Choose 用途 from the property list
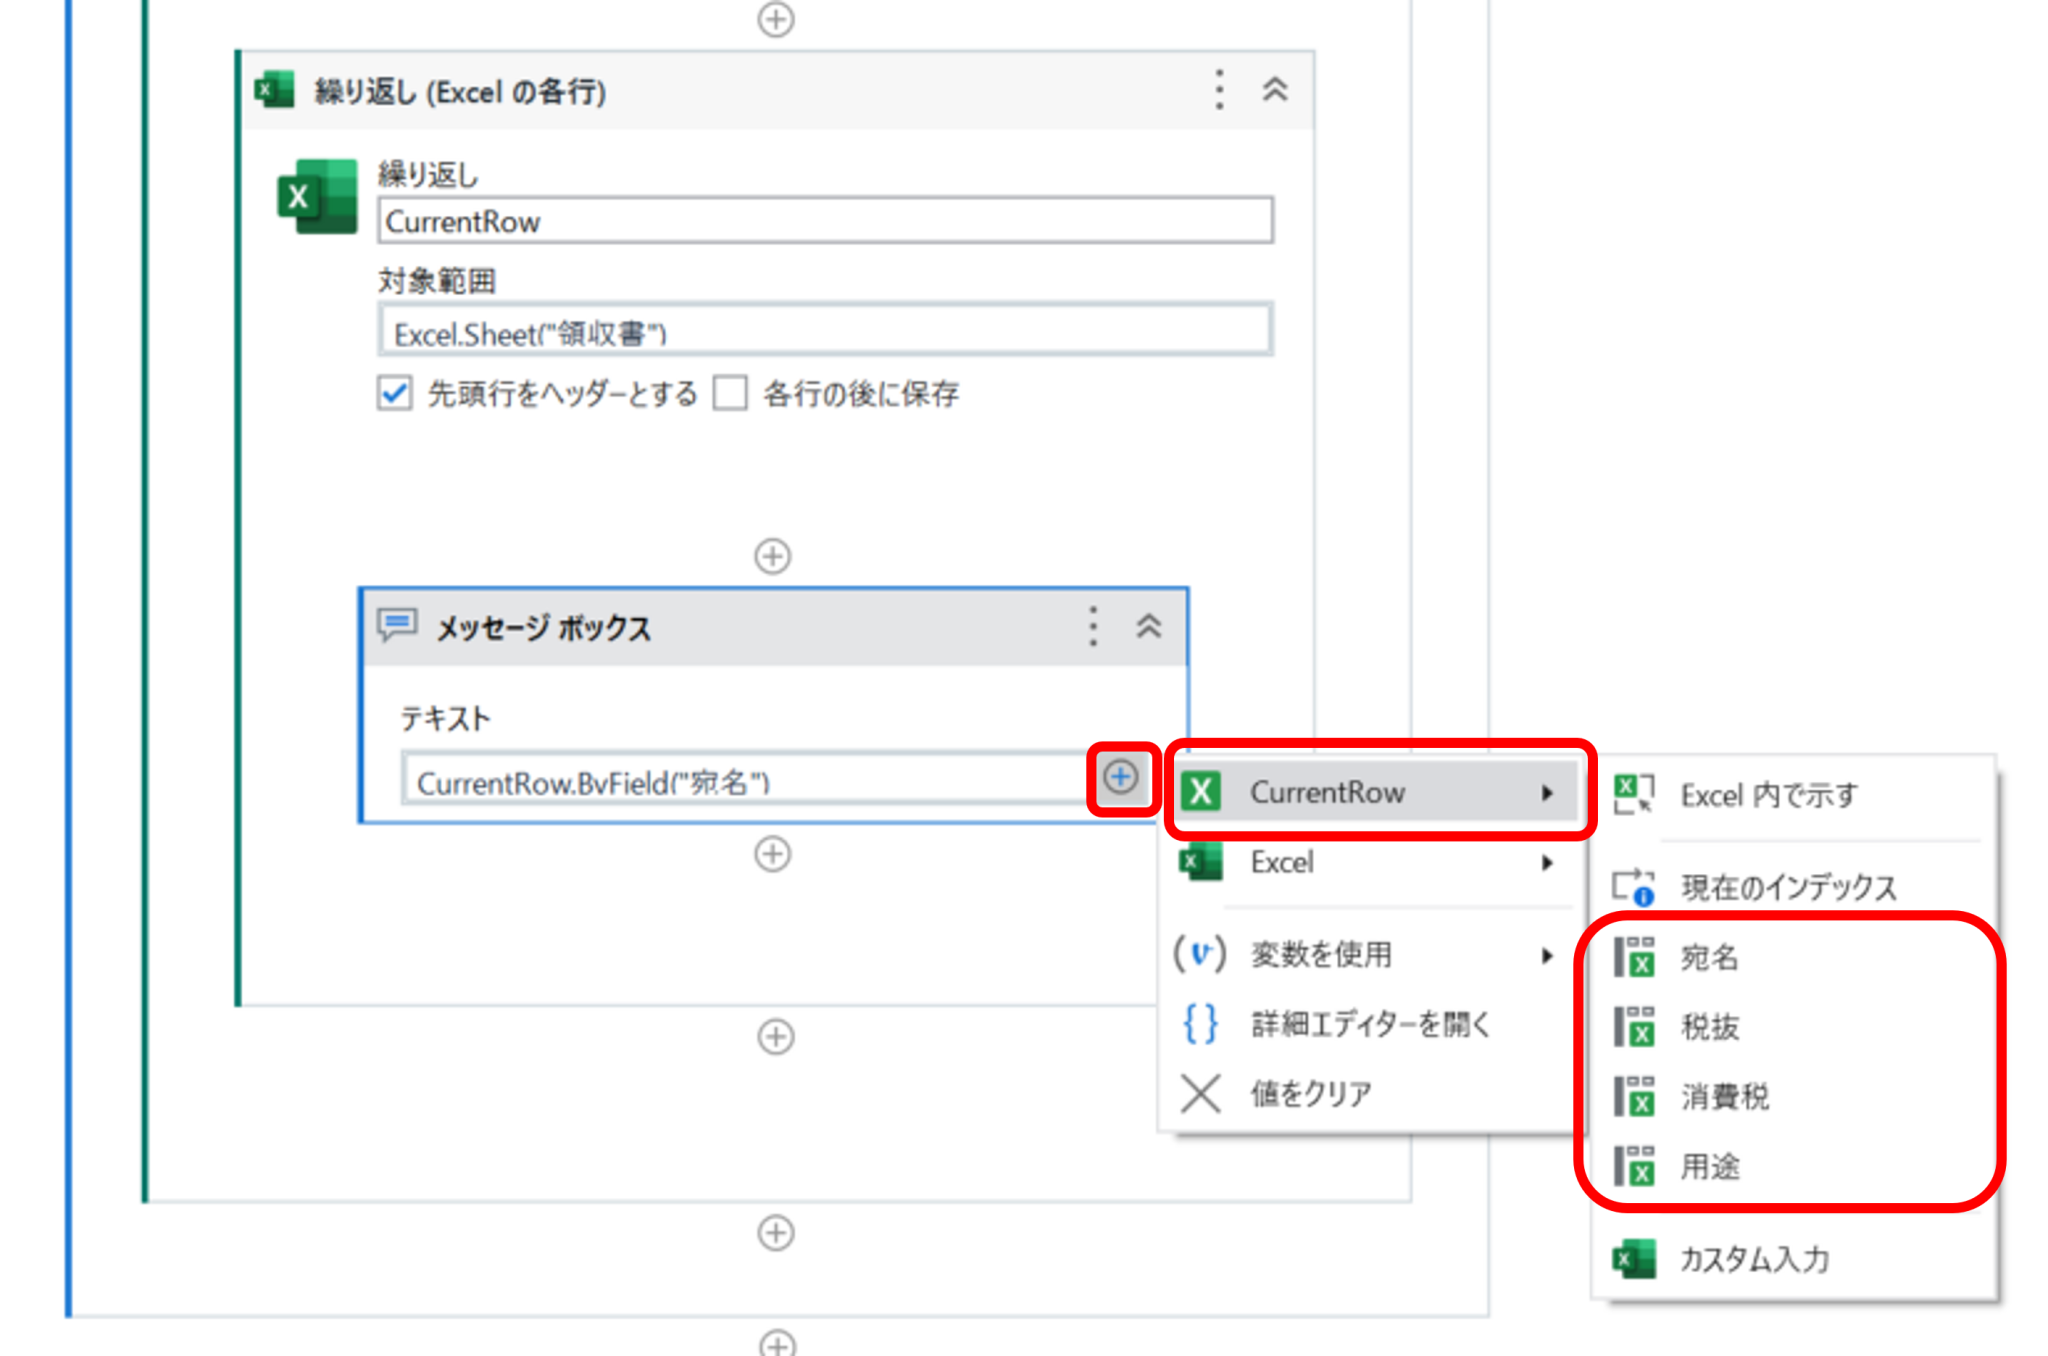Viewport: 2048px width, 1356px height. [1710, 1166]
